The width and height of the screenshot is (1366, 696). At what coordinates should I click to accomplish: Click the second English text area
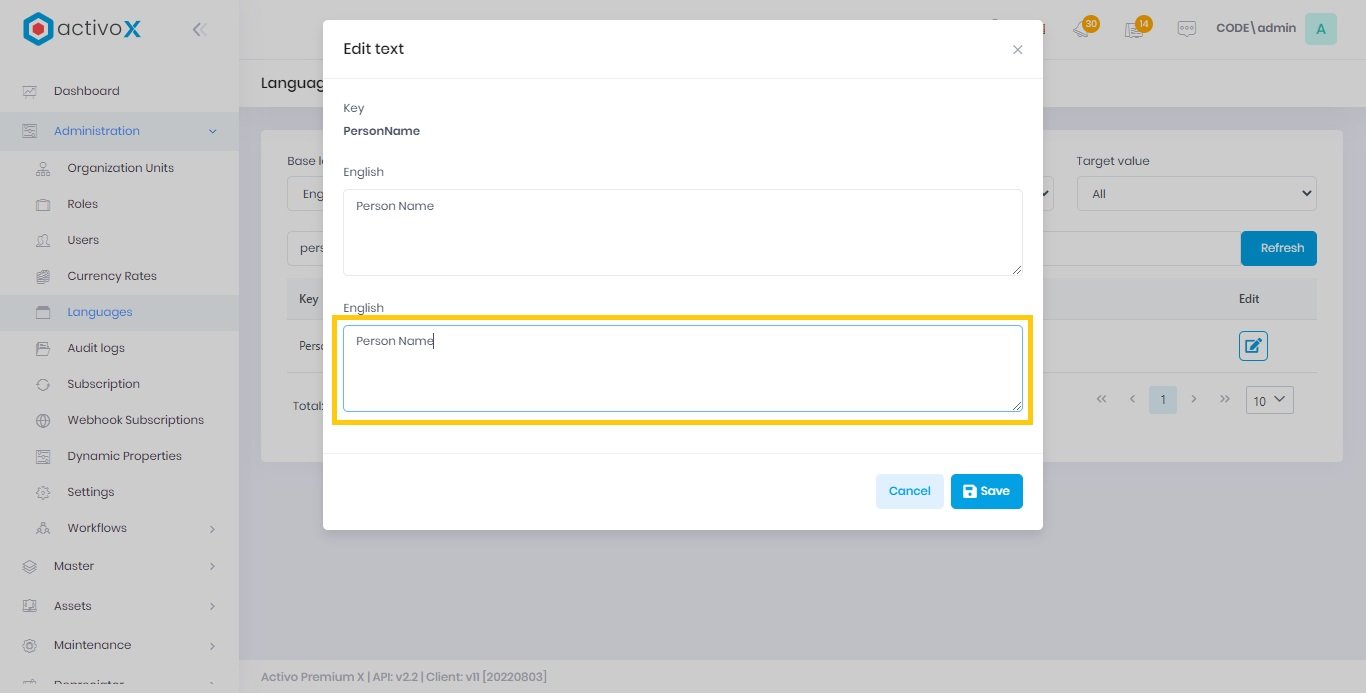[682, 369]
